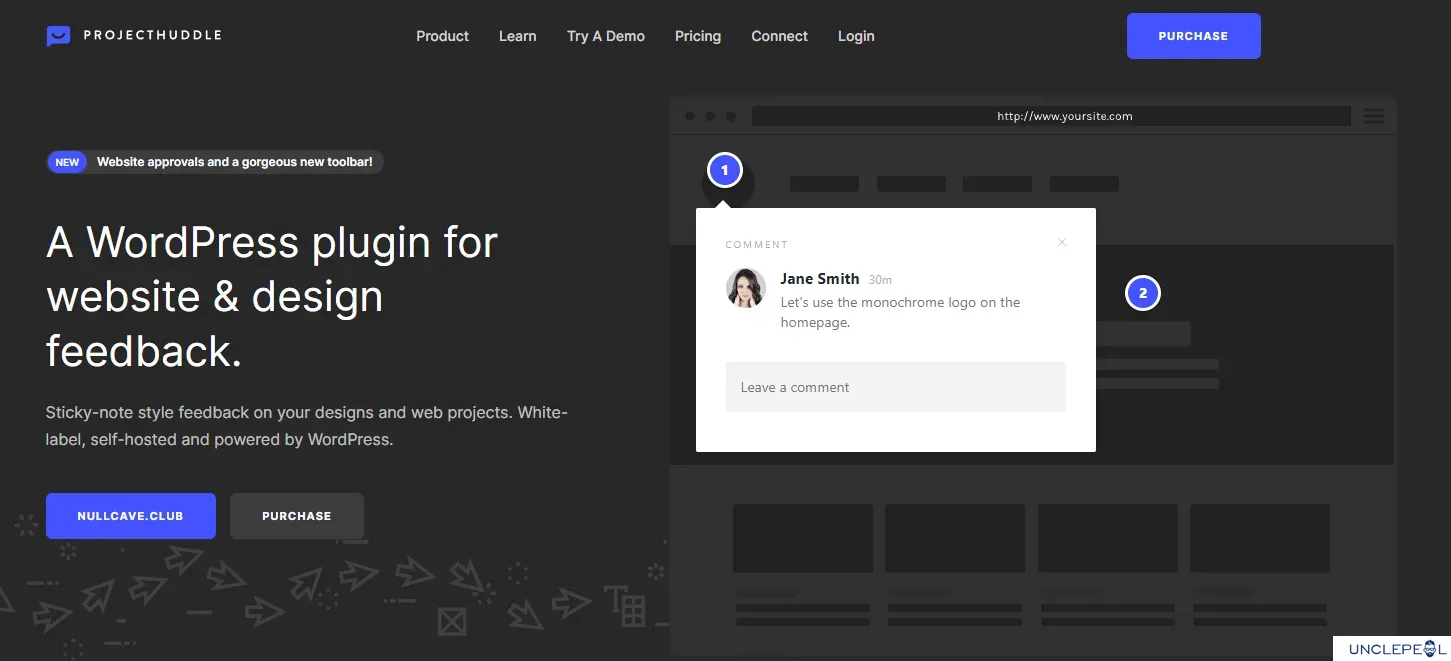
Task: Click the Jane Smith commenter name
Action: [x=820, y=279]
